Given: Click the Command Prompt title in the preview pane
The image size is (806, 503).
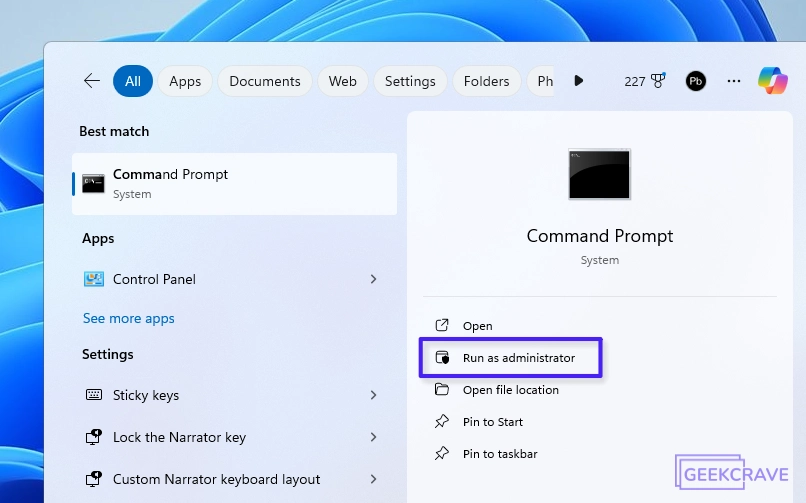Looking at the screenshot, I should 600,236.
